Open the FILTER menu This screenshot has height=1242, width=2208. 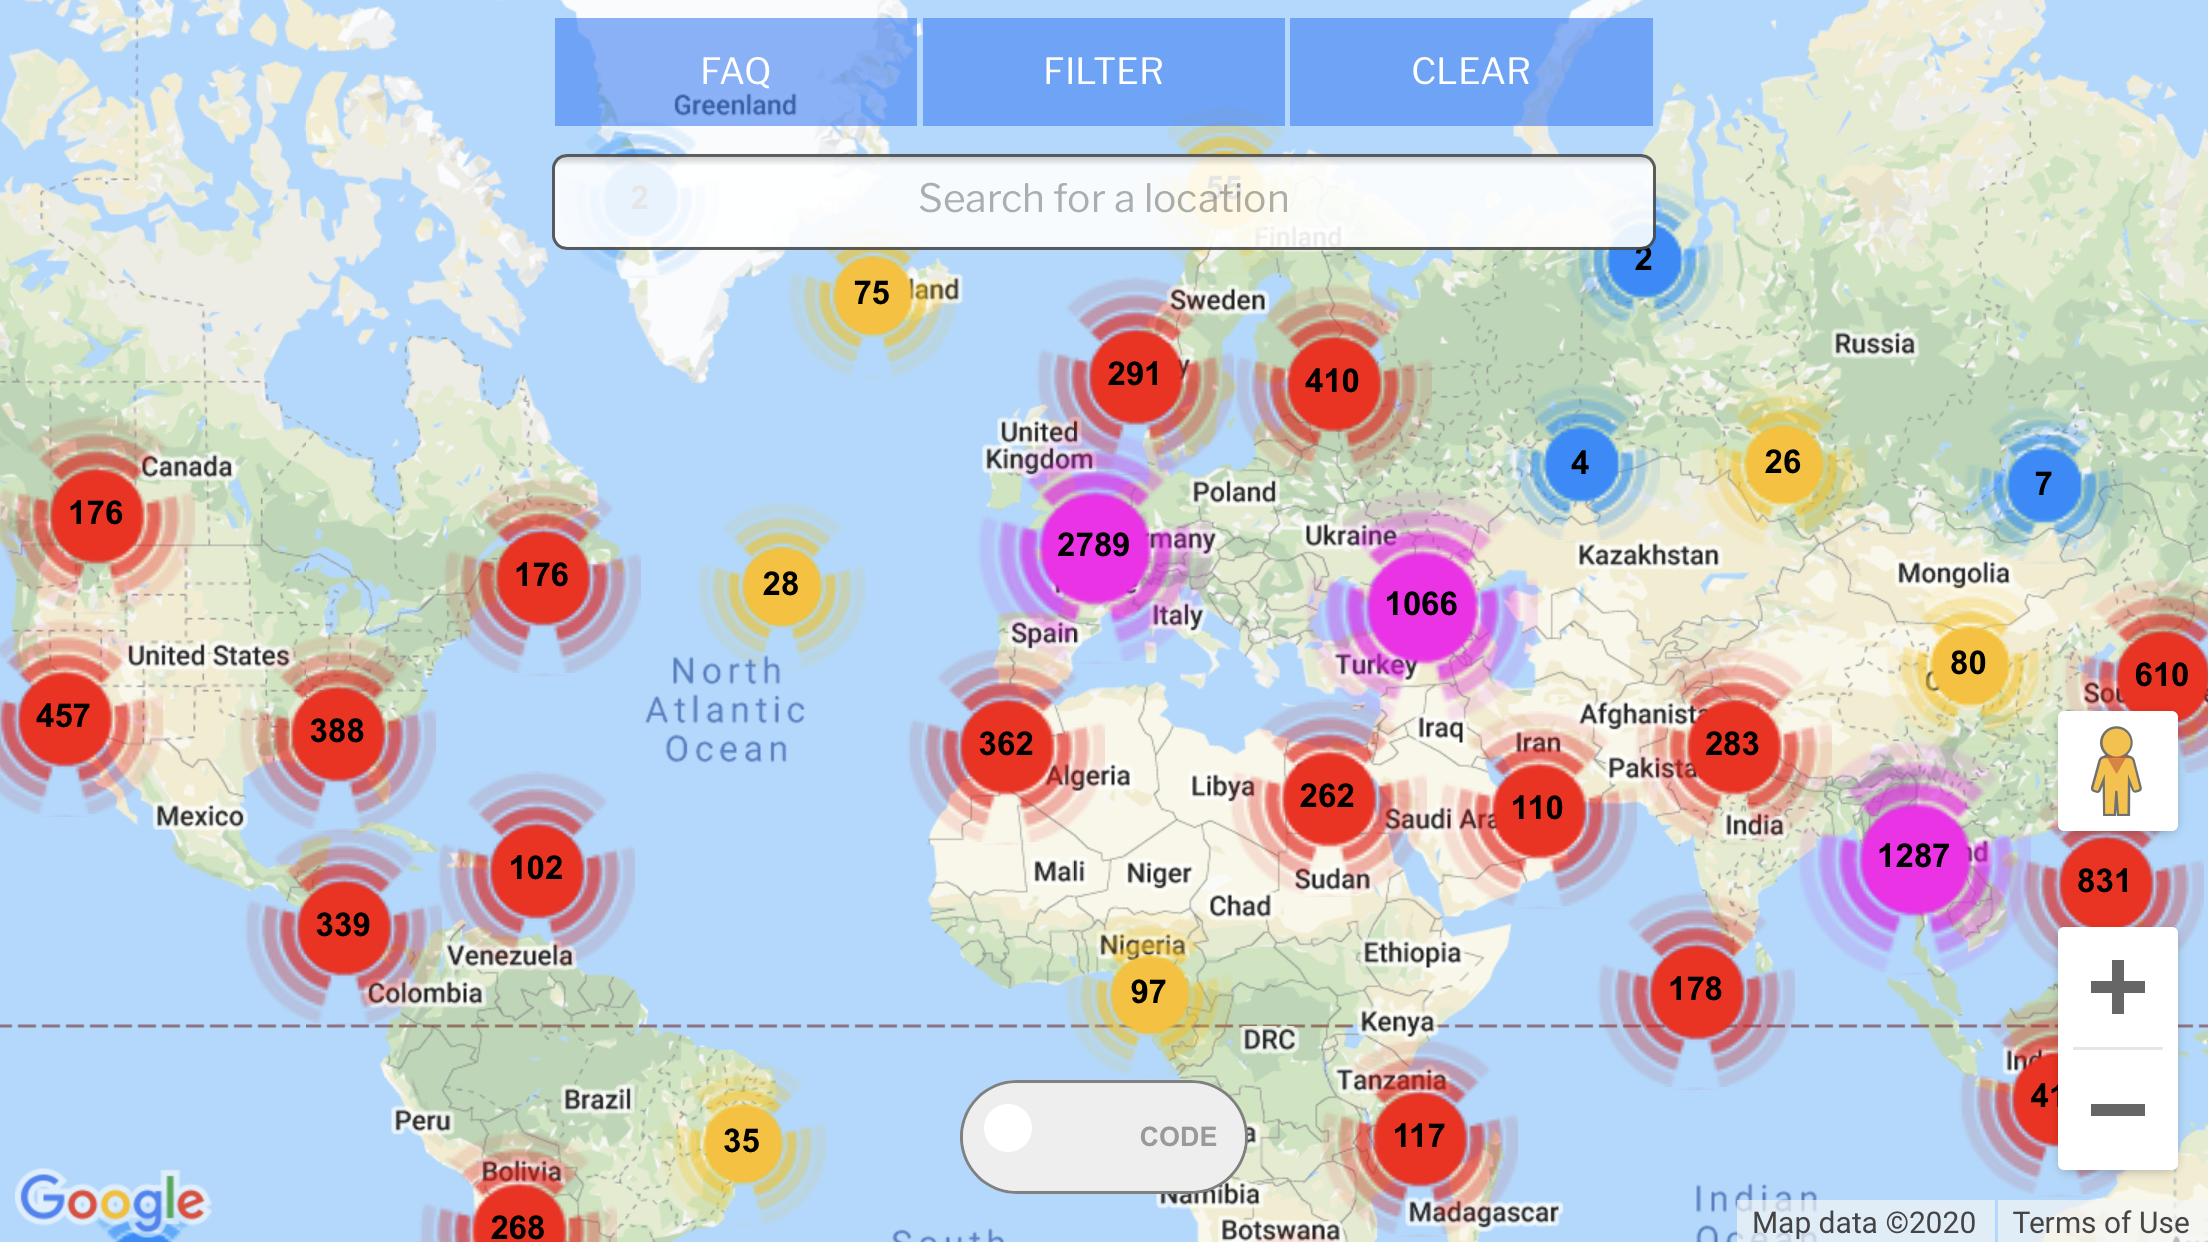(1103, 72)
